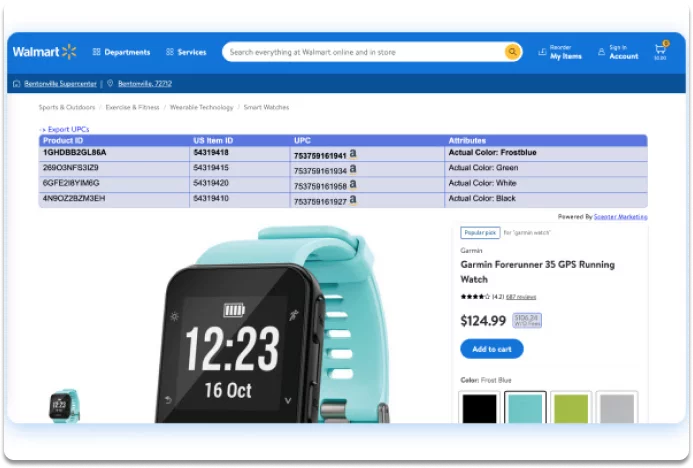Click UPC 753759161958

[x=320, y=186]
